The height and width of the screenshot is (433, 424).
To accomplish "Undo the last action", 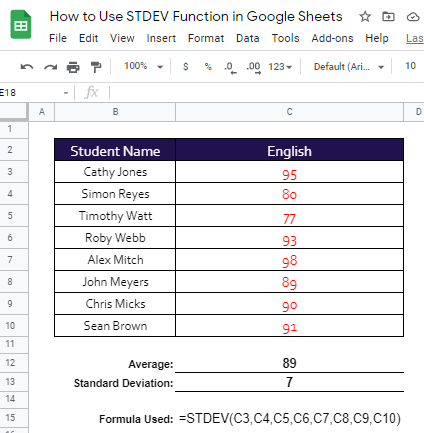I will pyautogui.click(x=27, y=67).
